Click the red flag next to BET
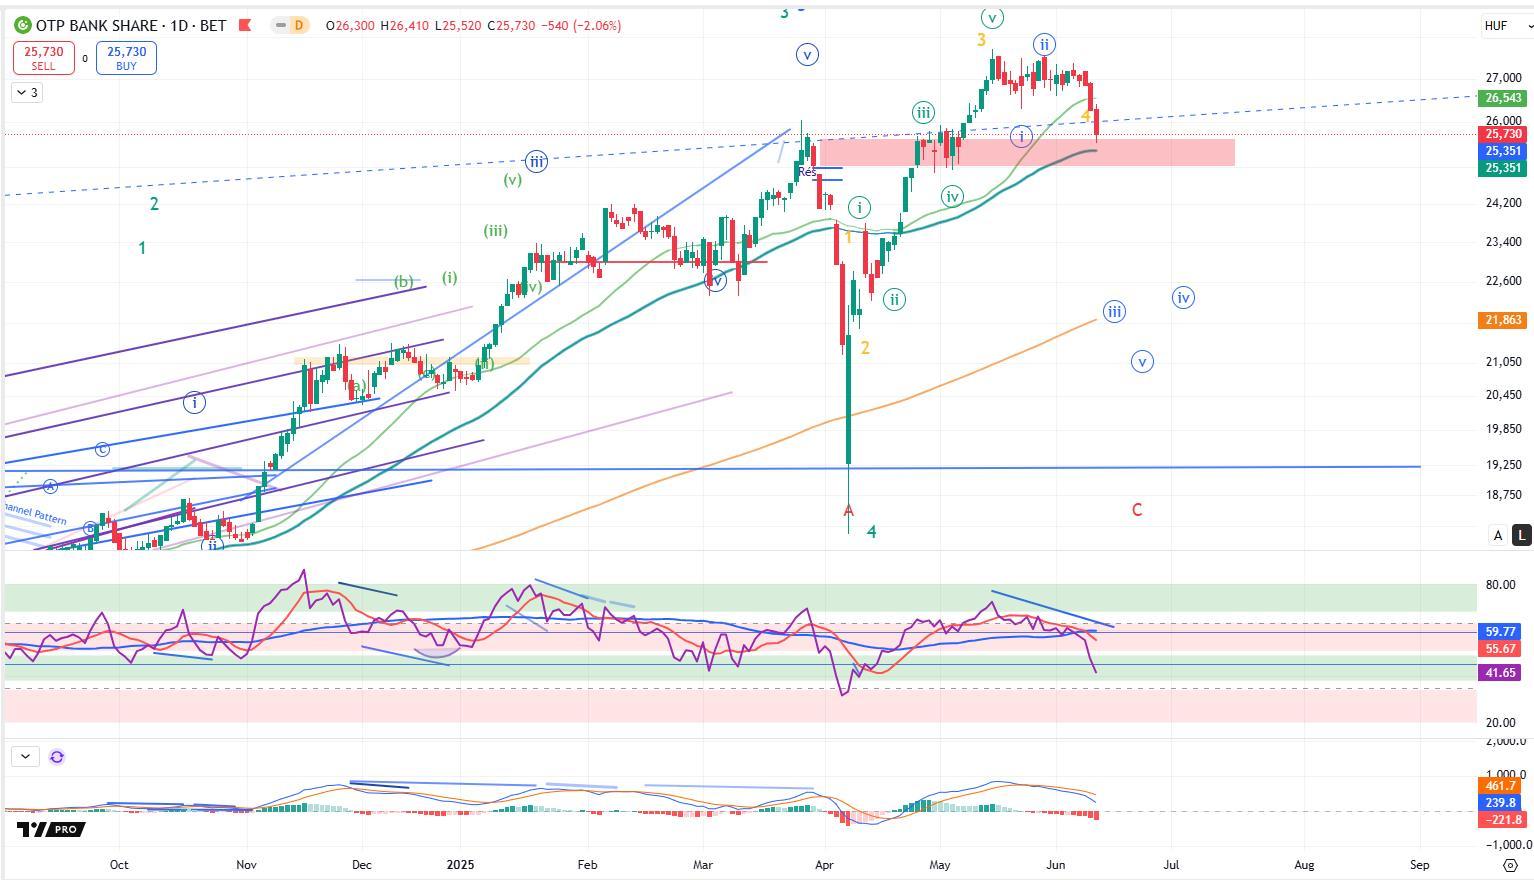 click(245, 25)
